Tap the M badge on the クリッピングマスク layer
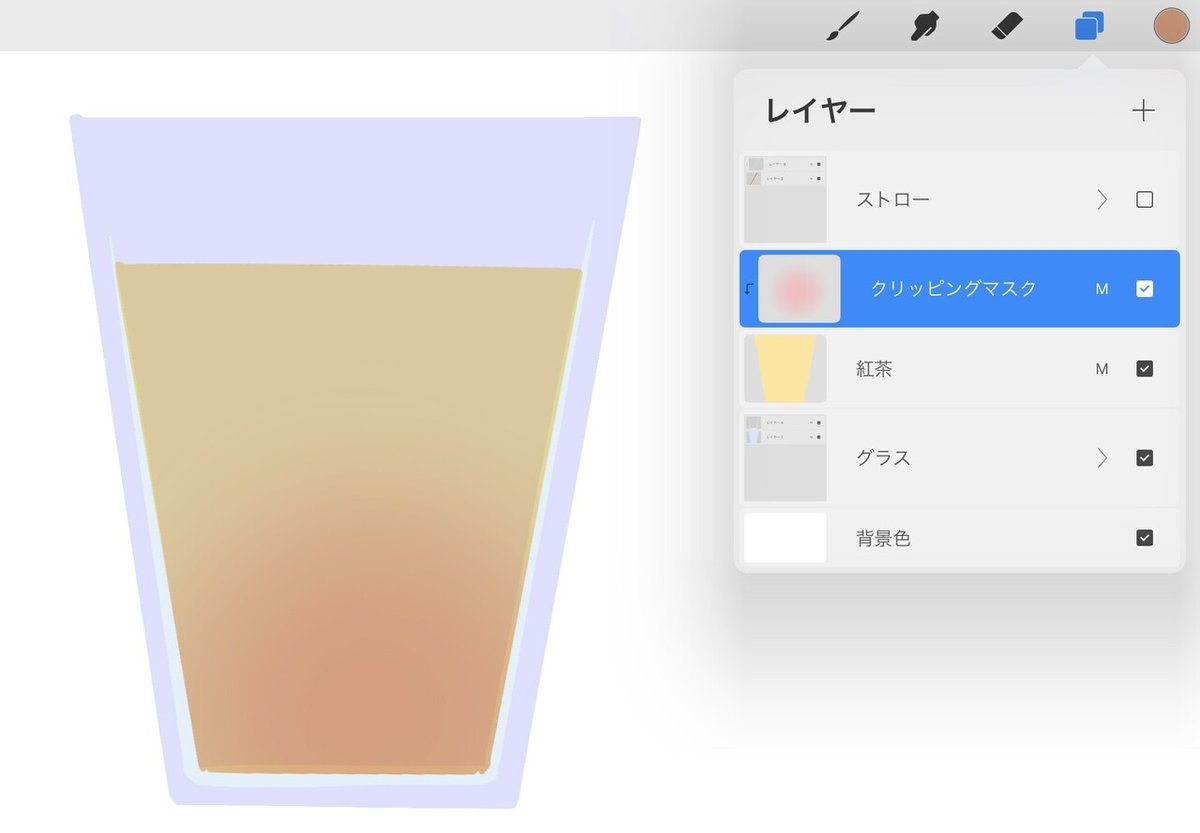The image size is (1200, 833). (1102, 288)
